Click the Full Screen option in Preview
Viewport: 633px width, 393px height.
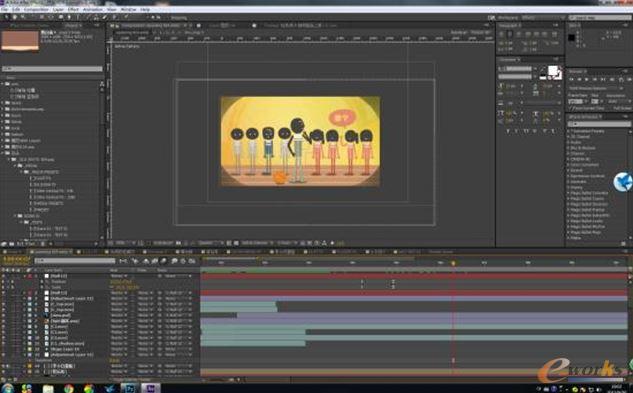tap(622, 109)
